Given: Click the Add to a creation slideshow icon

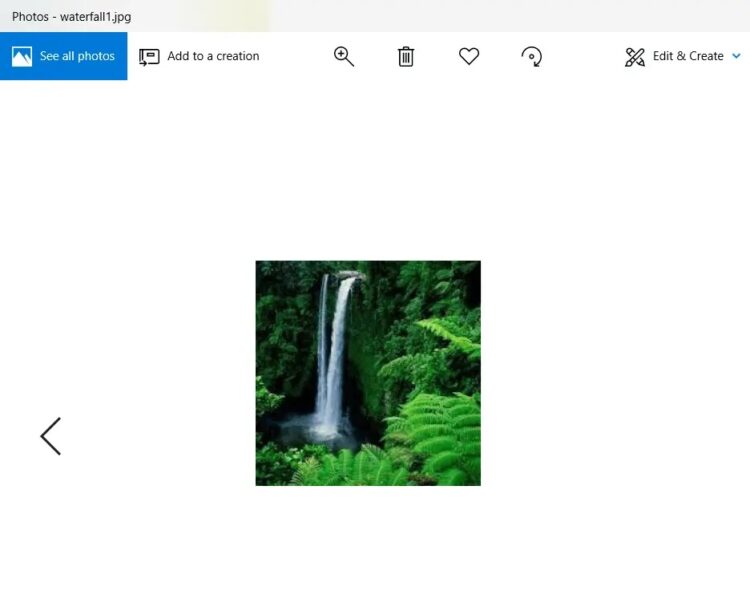Looking at the screenshot, I should click(x=149, y=57).
